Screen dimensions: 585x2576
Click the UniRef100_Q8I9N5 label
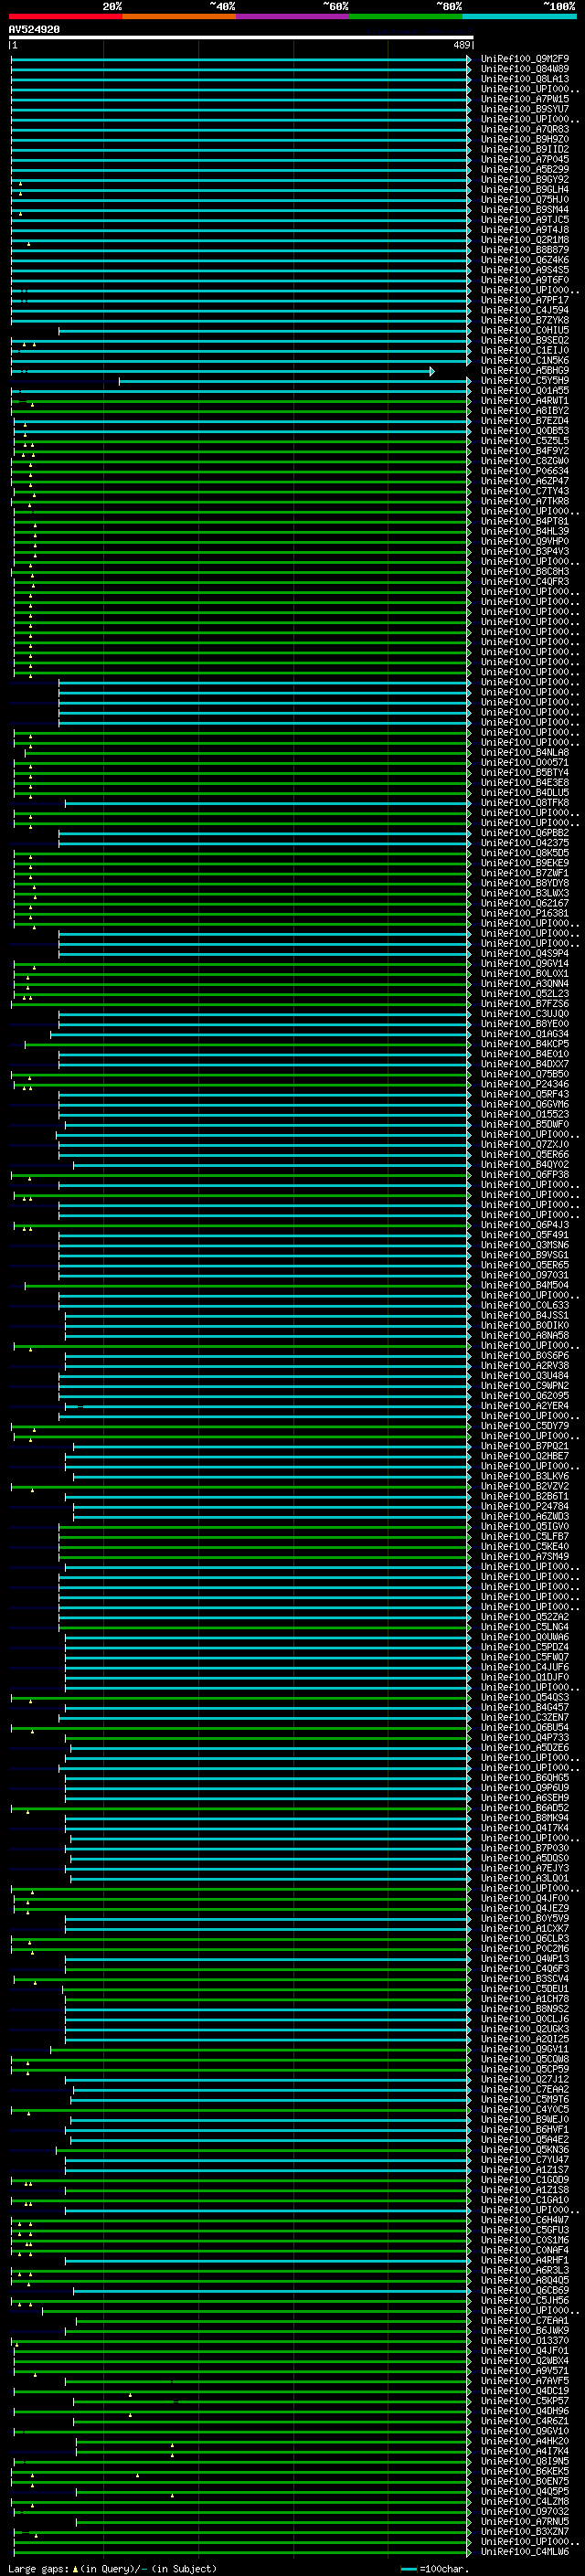click(525, 2461)
